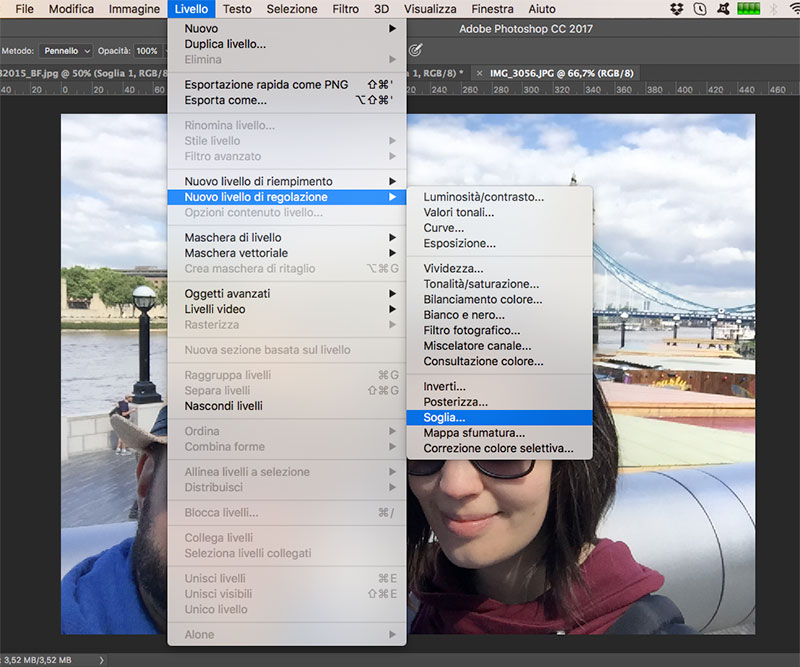Select Vividezza... adjustment
The image size is (800, 667).
coord(499,268)
